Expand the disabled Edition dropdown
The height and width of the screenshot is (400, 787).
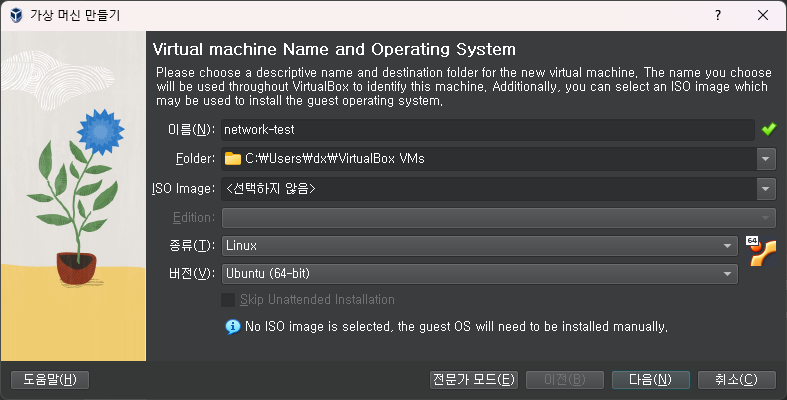coord(499,218)
